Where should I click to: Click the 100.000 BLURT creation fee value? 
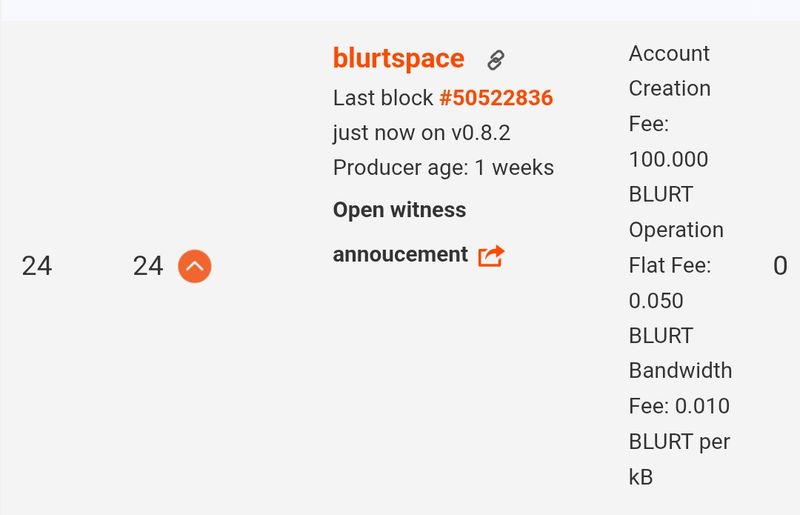[x=668, y=177]
